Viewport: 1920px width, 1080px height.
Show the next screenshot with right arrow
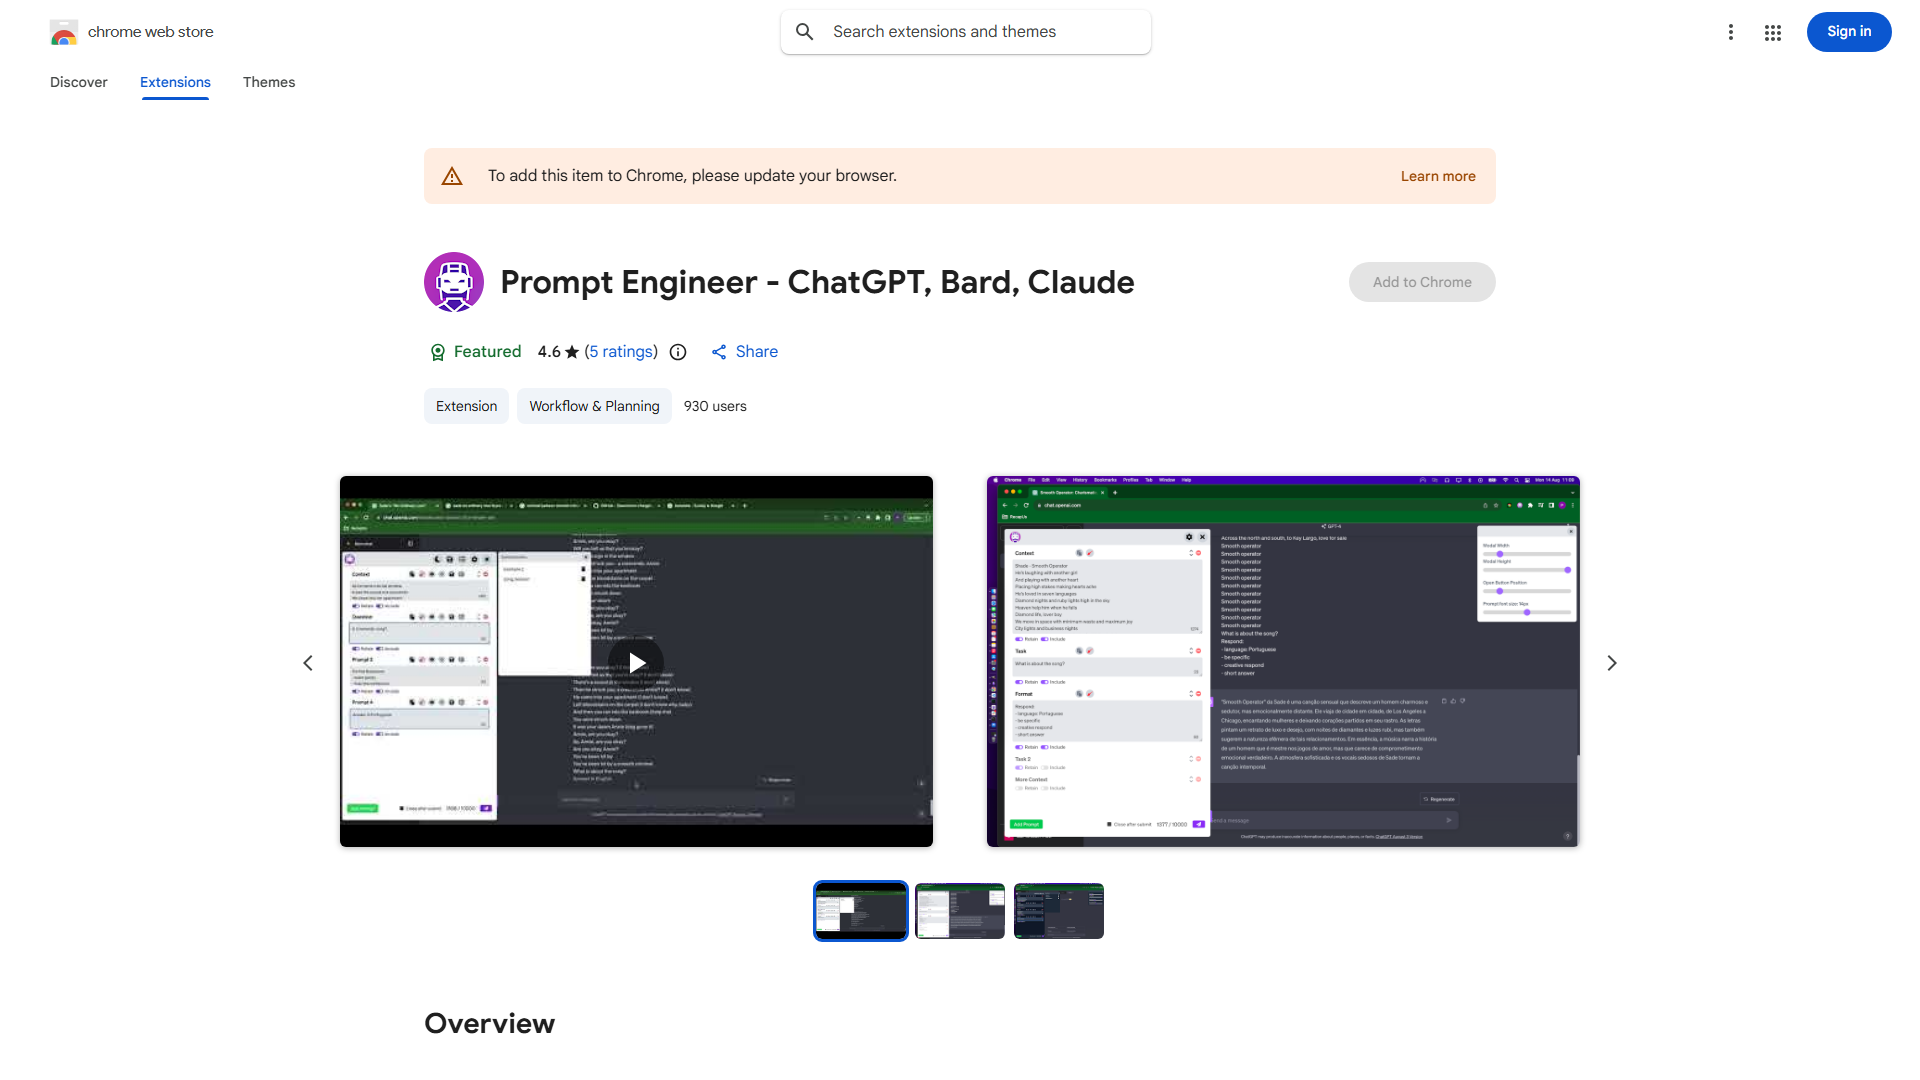[1611, 662]
